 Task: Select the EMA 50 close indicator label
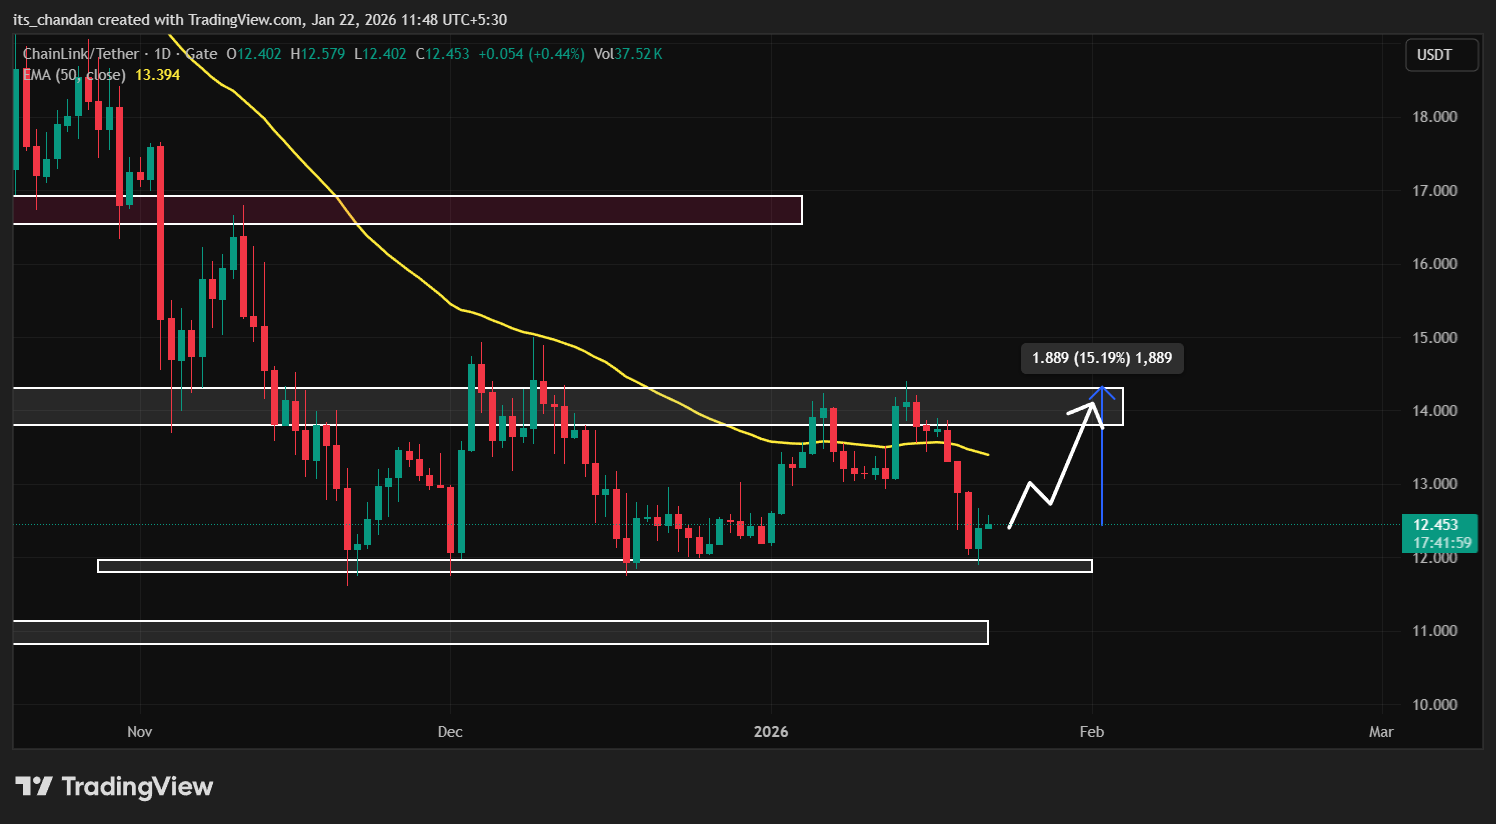(x=74, y=75)
